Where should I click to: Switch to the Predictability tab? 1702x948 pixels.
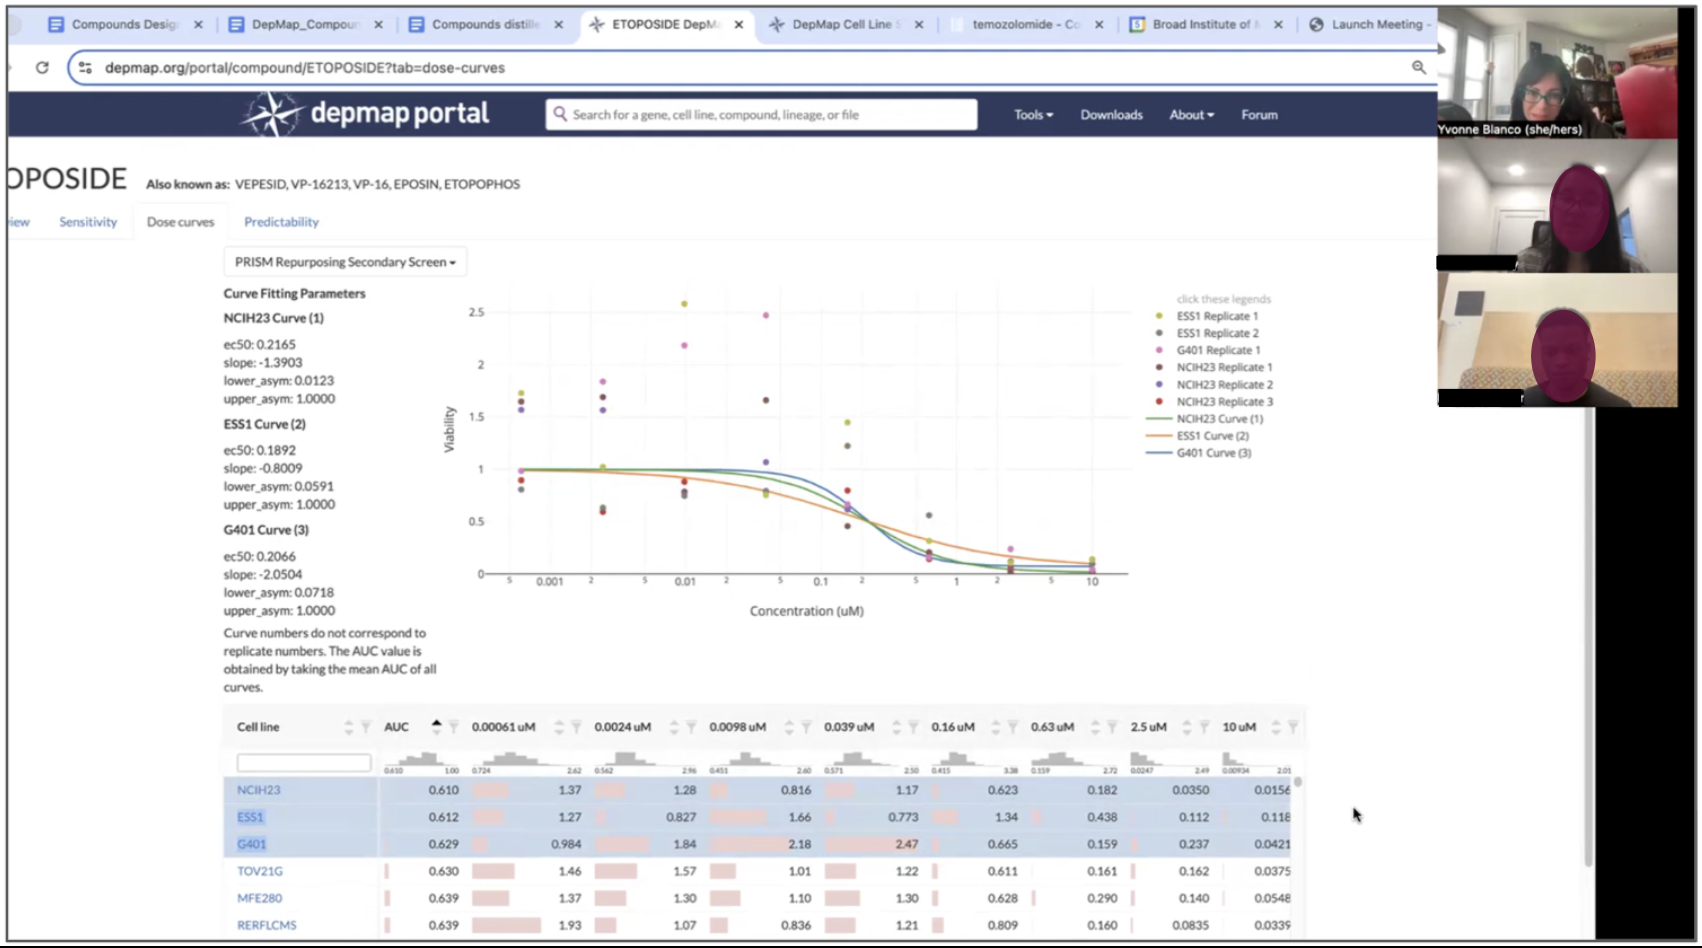pos(281,222)
